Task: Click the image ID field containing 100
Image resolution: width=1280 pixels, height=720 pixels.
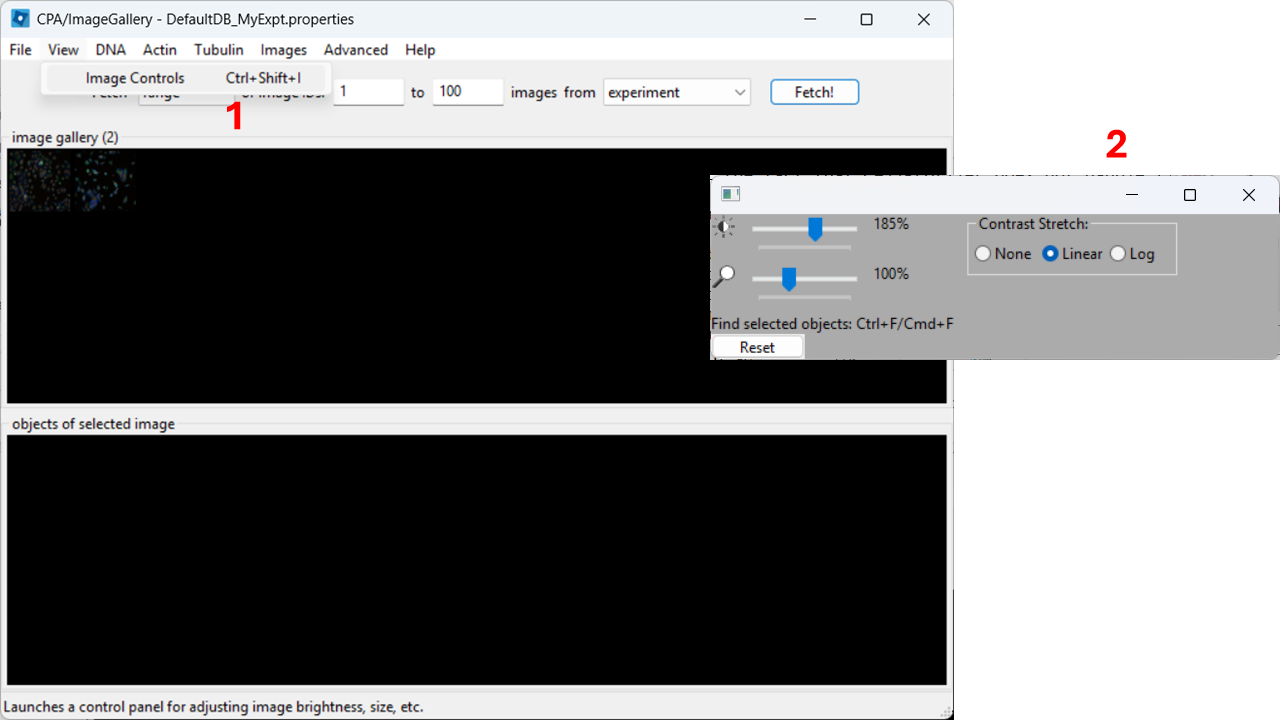Action: pos(467,91)
